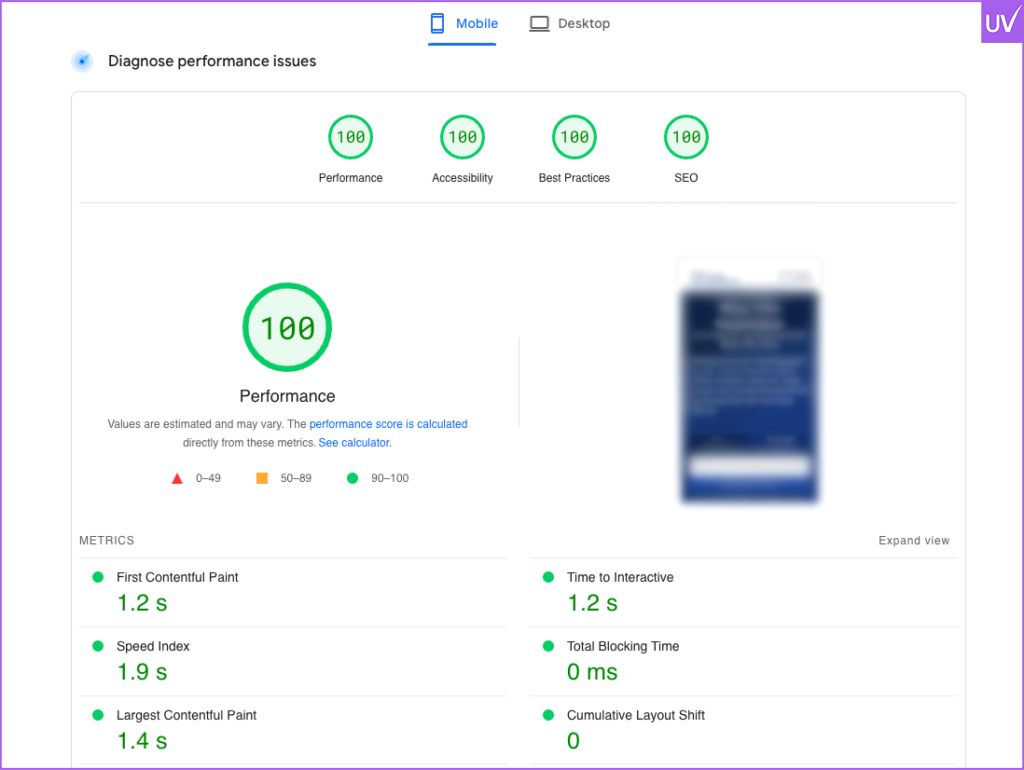Click the UV logo in corner
The image size is (1024, 770).
1001,22
